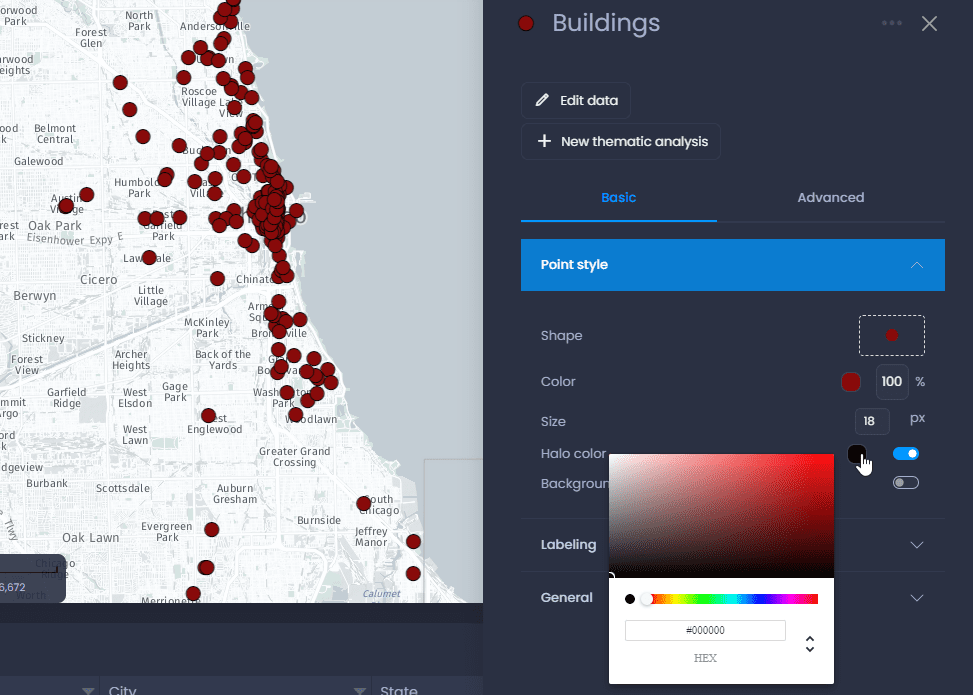Viewport: 973px width, 695px height.
Task: Toggle off the Halo color switch
Action: [x=905, y=454]
